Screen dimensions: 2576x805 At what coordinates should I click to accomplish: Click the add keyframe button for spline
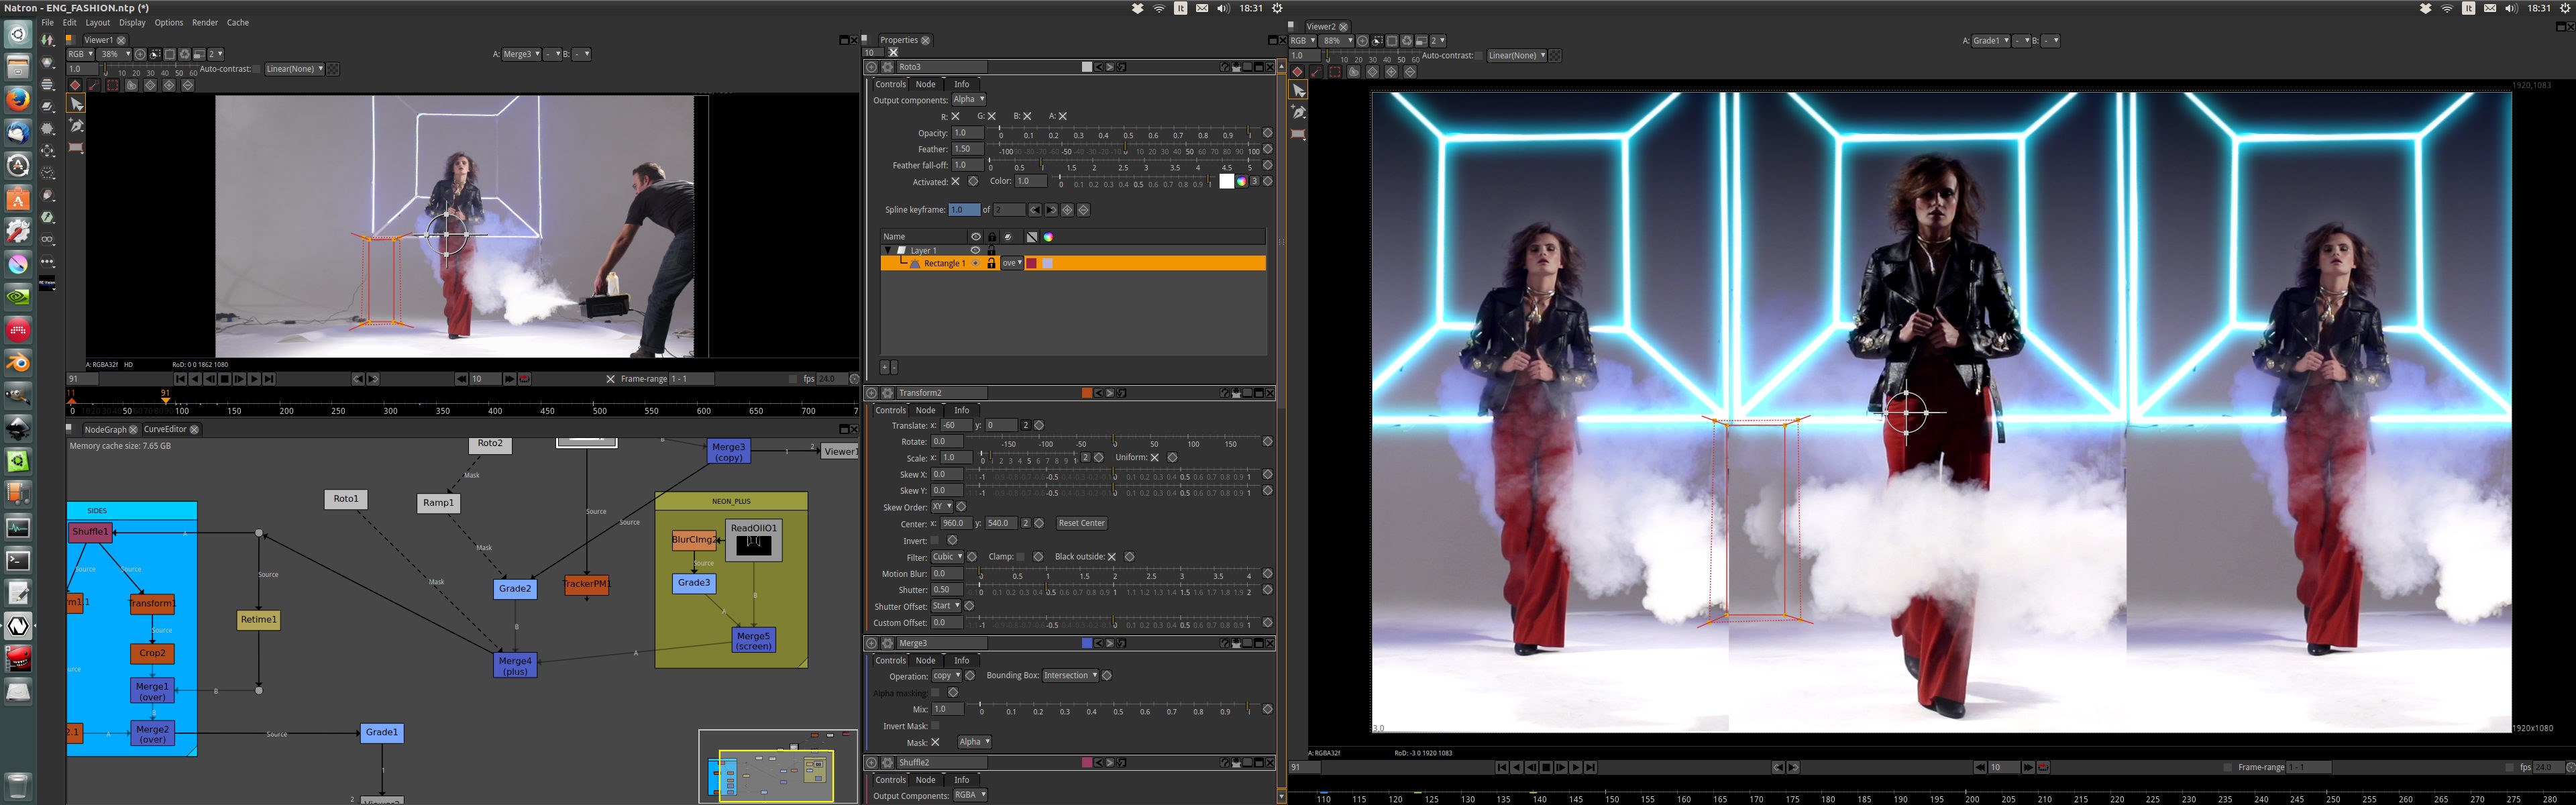click(1067, 210)
